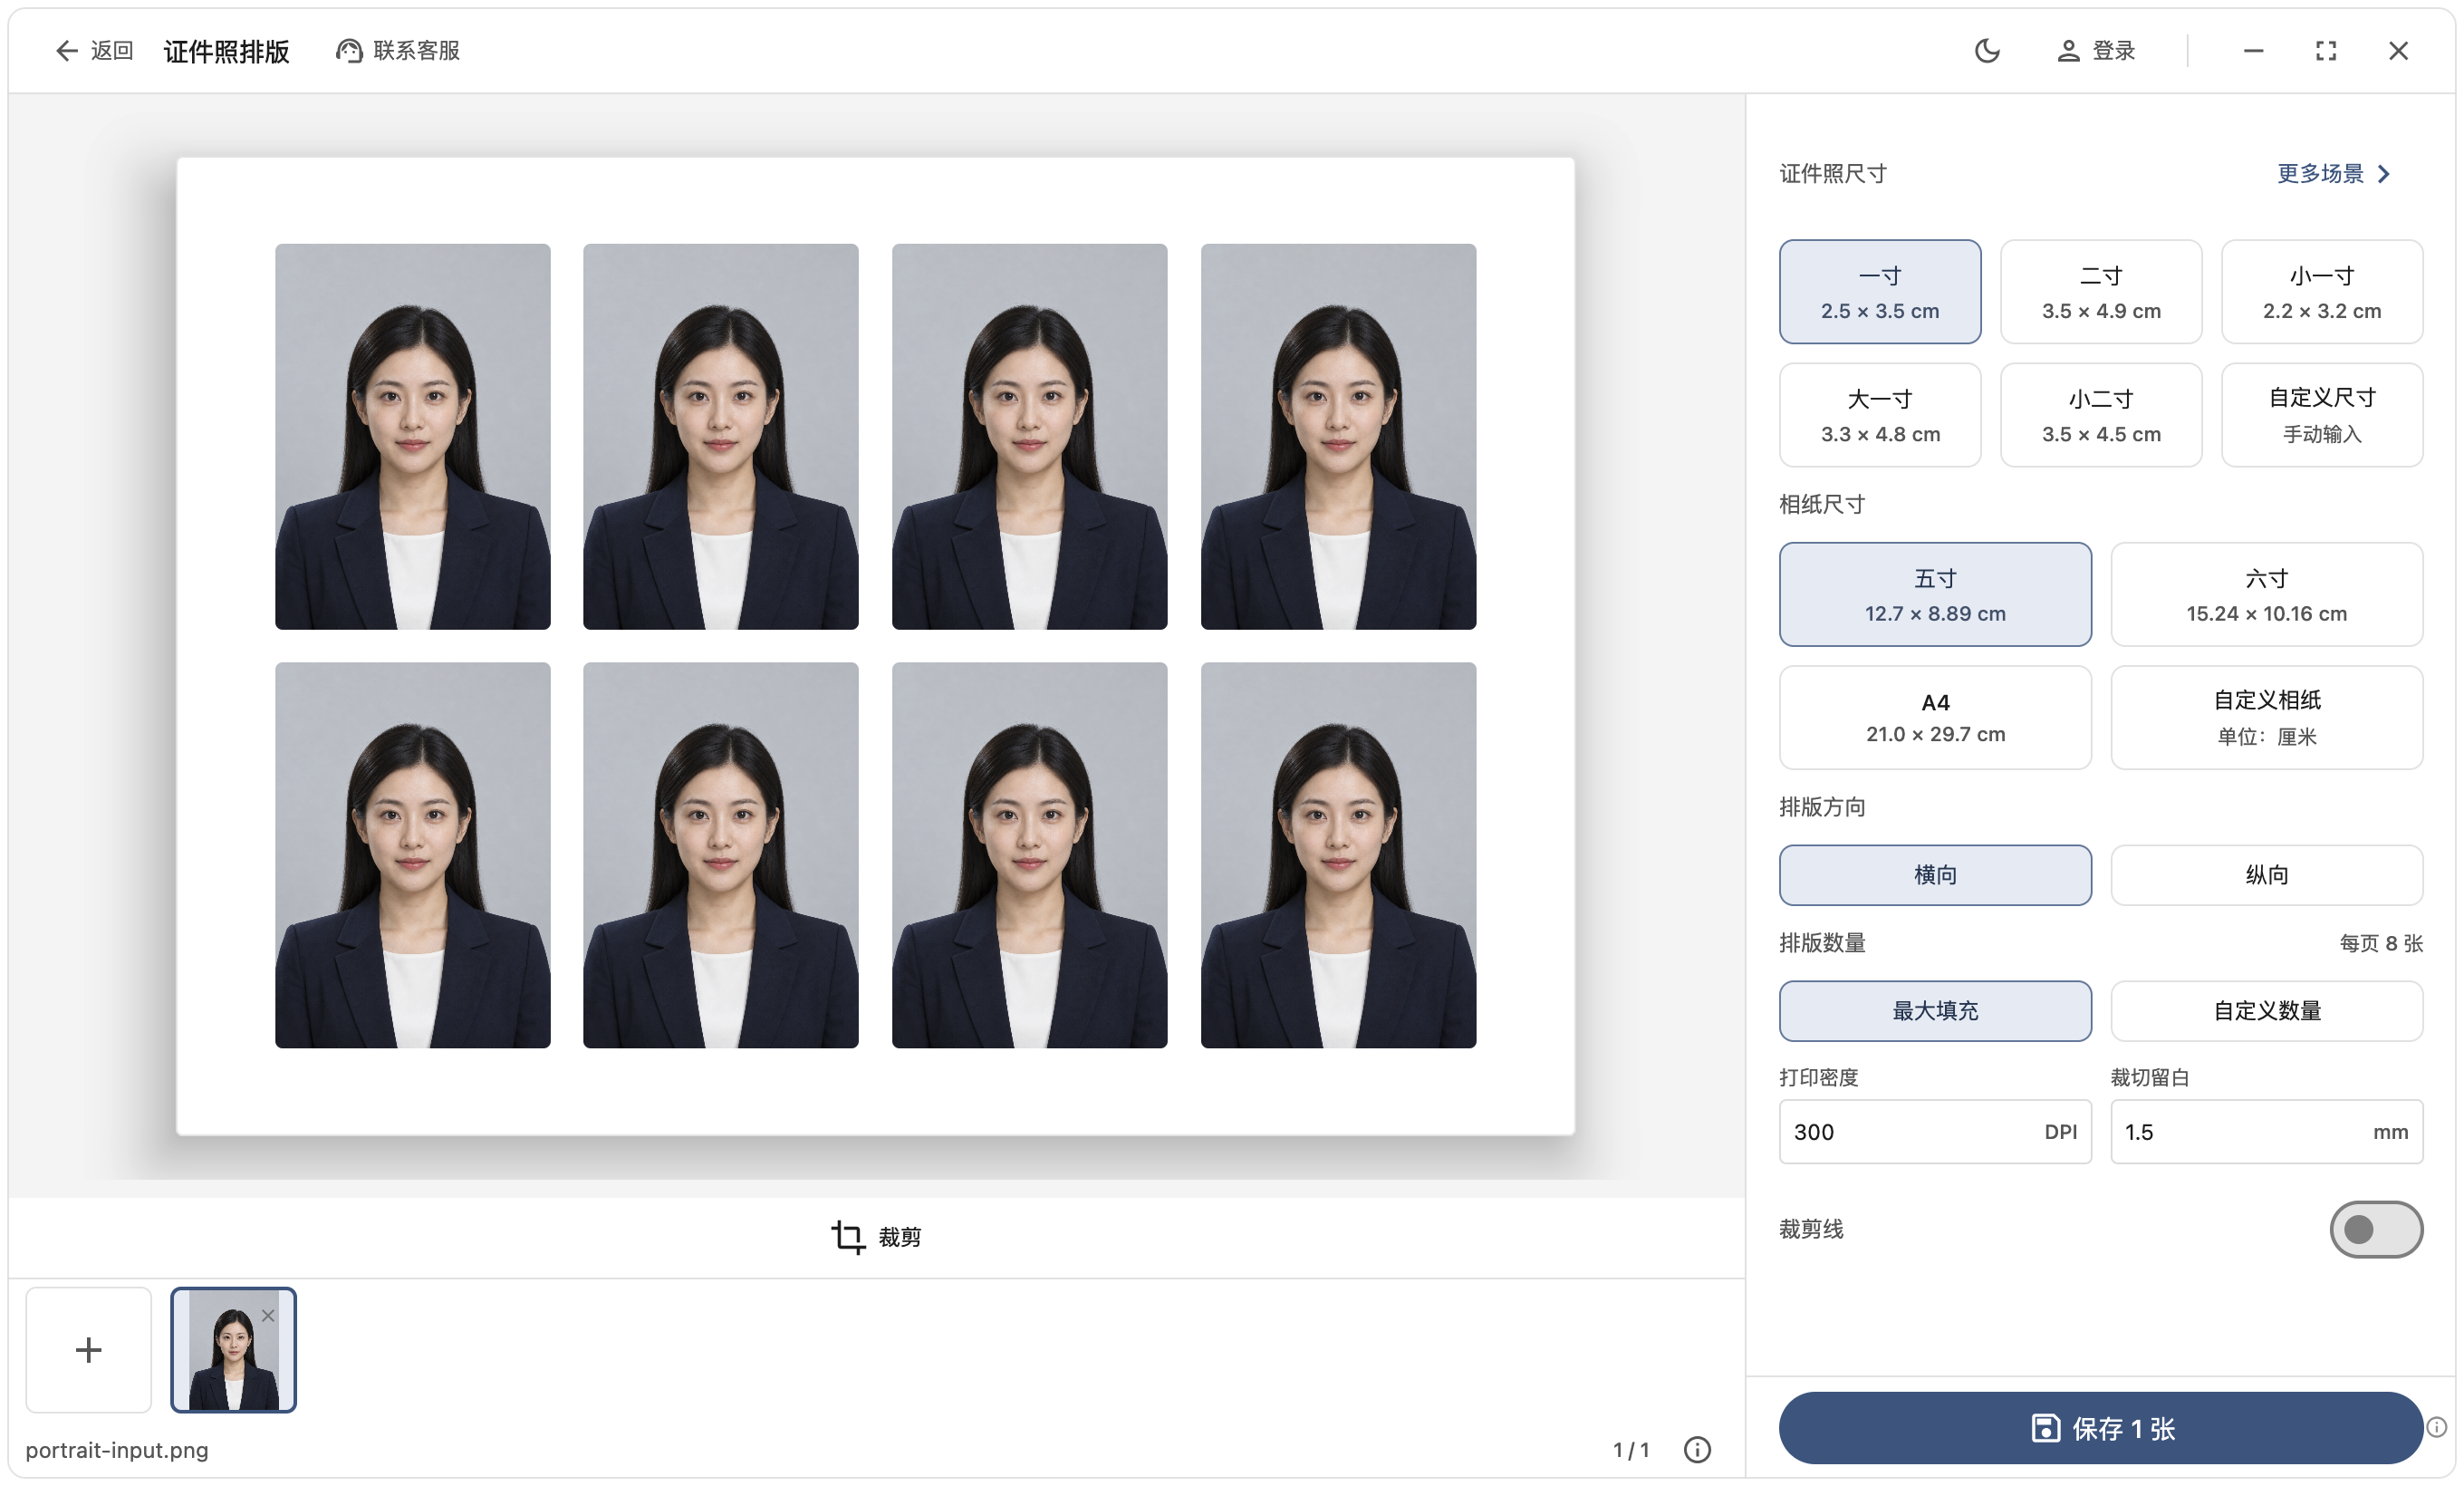Screen dimensions: 2464x1486
Task: Set layout direction to 横向
Action: (x=1935, y=875)
